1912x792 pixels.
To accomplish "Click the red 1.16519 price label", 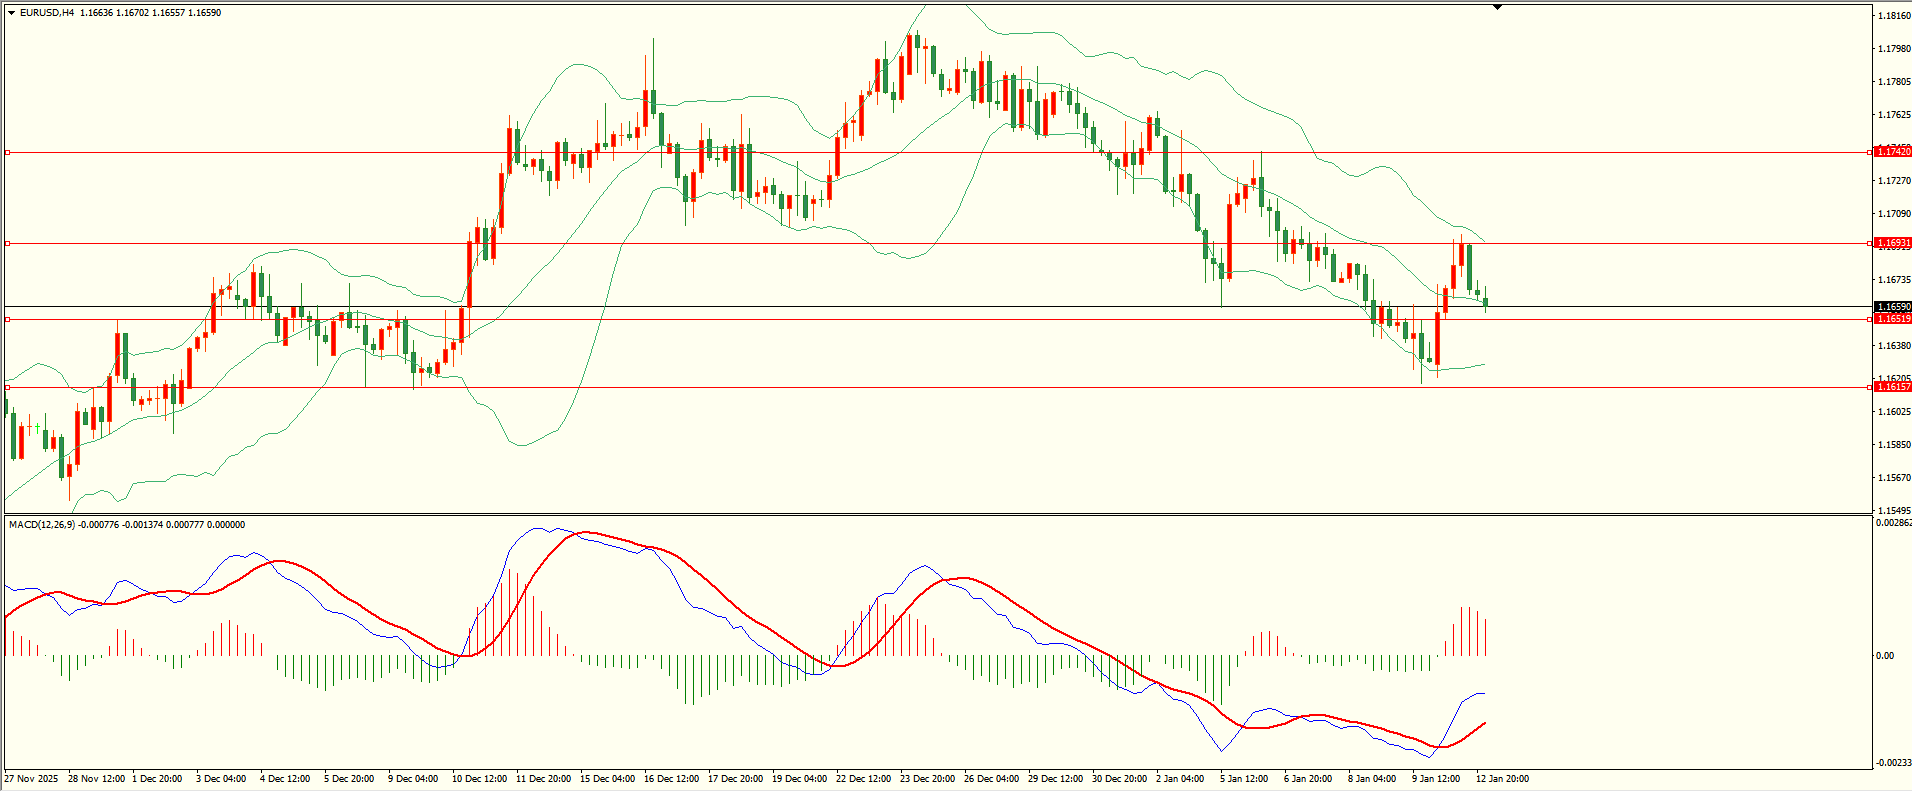I will pos(1892,319).
